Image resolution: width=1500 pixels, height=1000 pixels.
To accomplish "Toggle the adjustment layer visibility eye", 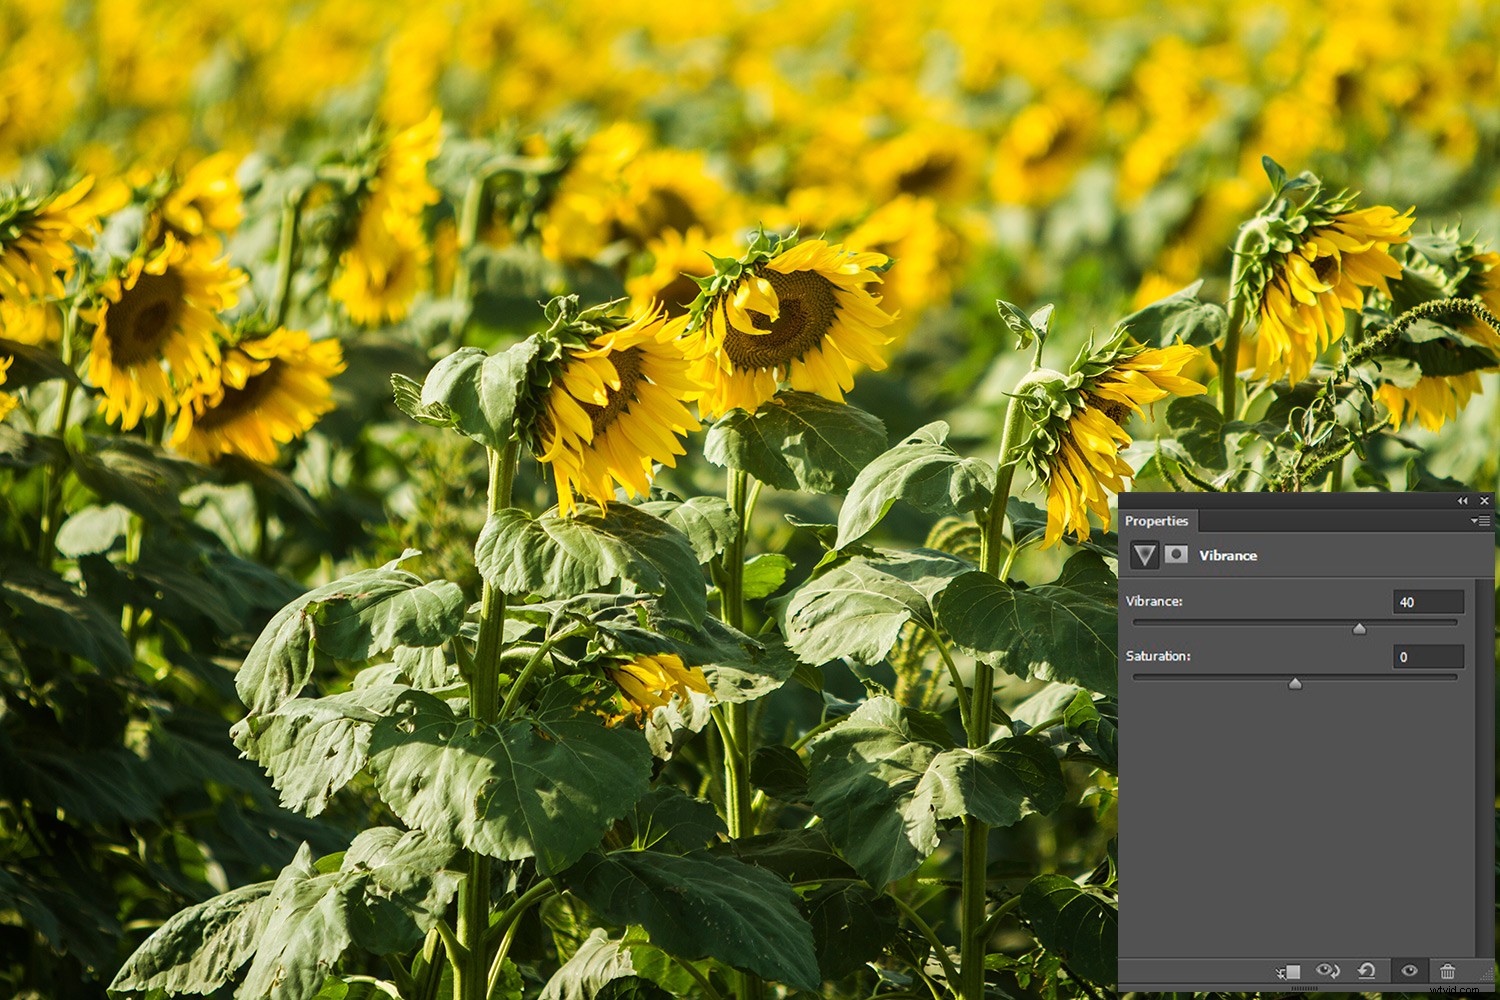I will coord(1410,970).
